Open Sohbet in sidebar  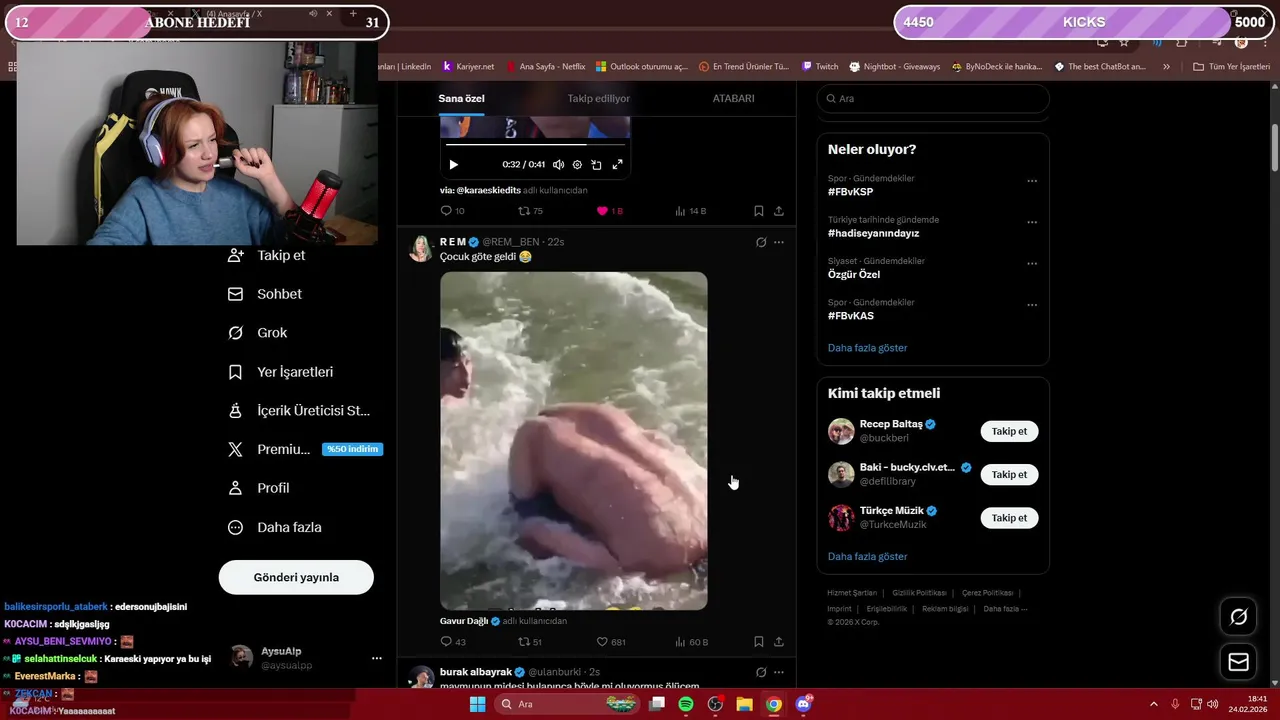(265, 294)
